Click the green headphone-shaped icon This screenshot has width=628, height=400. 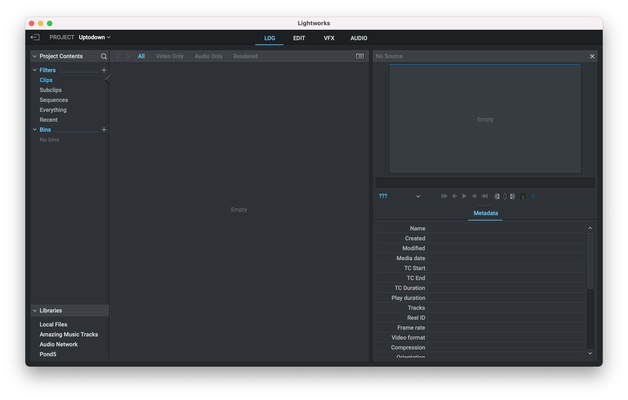523,197
